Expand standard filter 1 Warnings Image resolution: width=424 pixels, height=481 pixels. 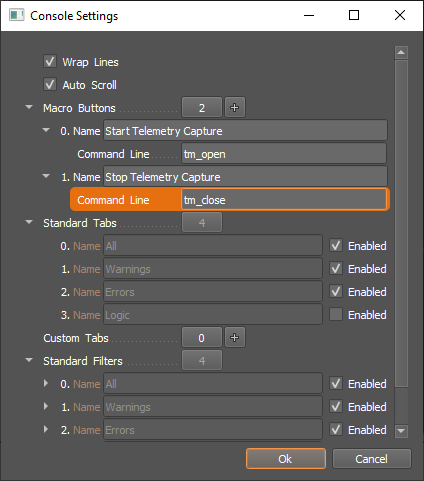[x=46, y=406]
